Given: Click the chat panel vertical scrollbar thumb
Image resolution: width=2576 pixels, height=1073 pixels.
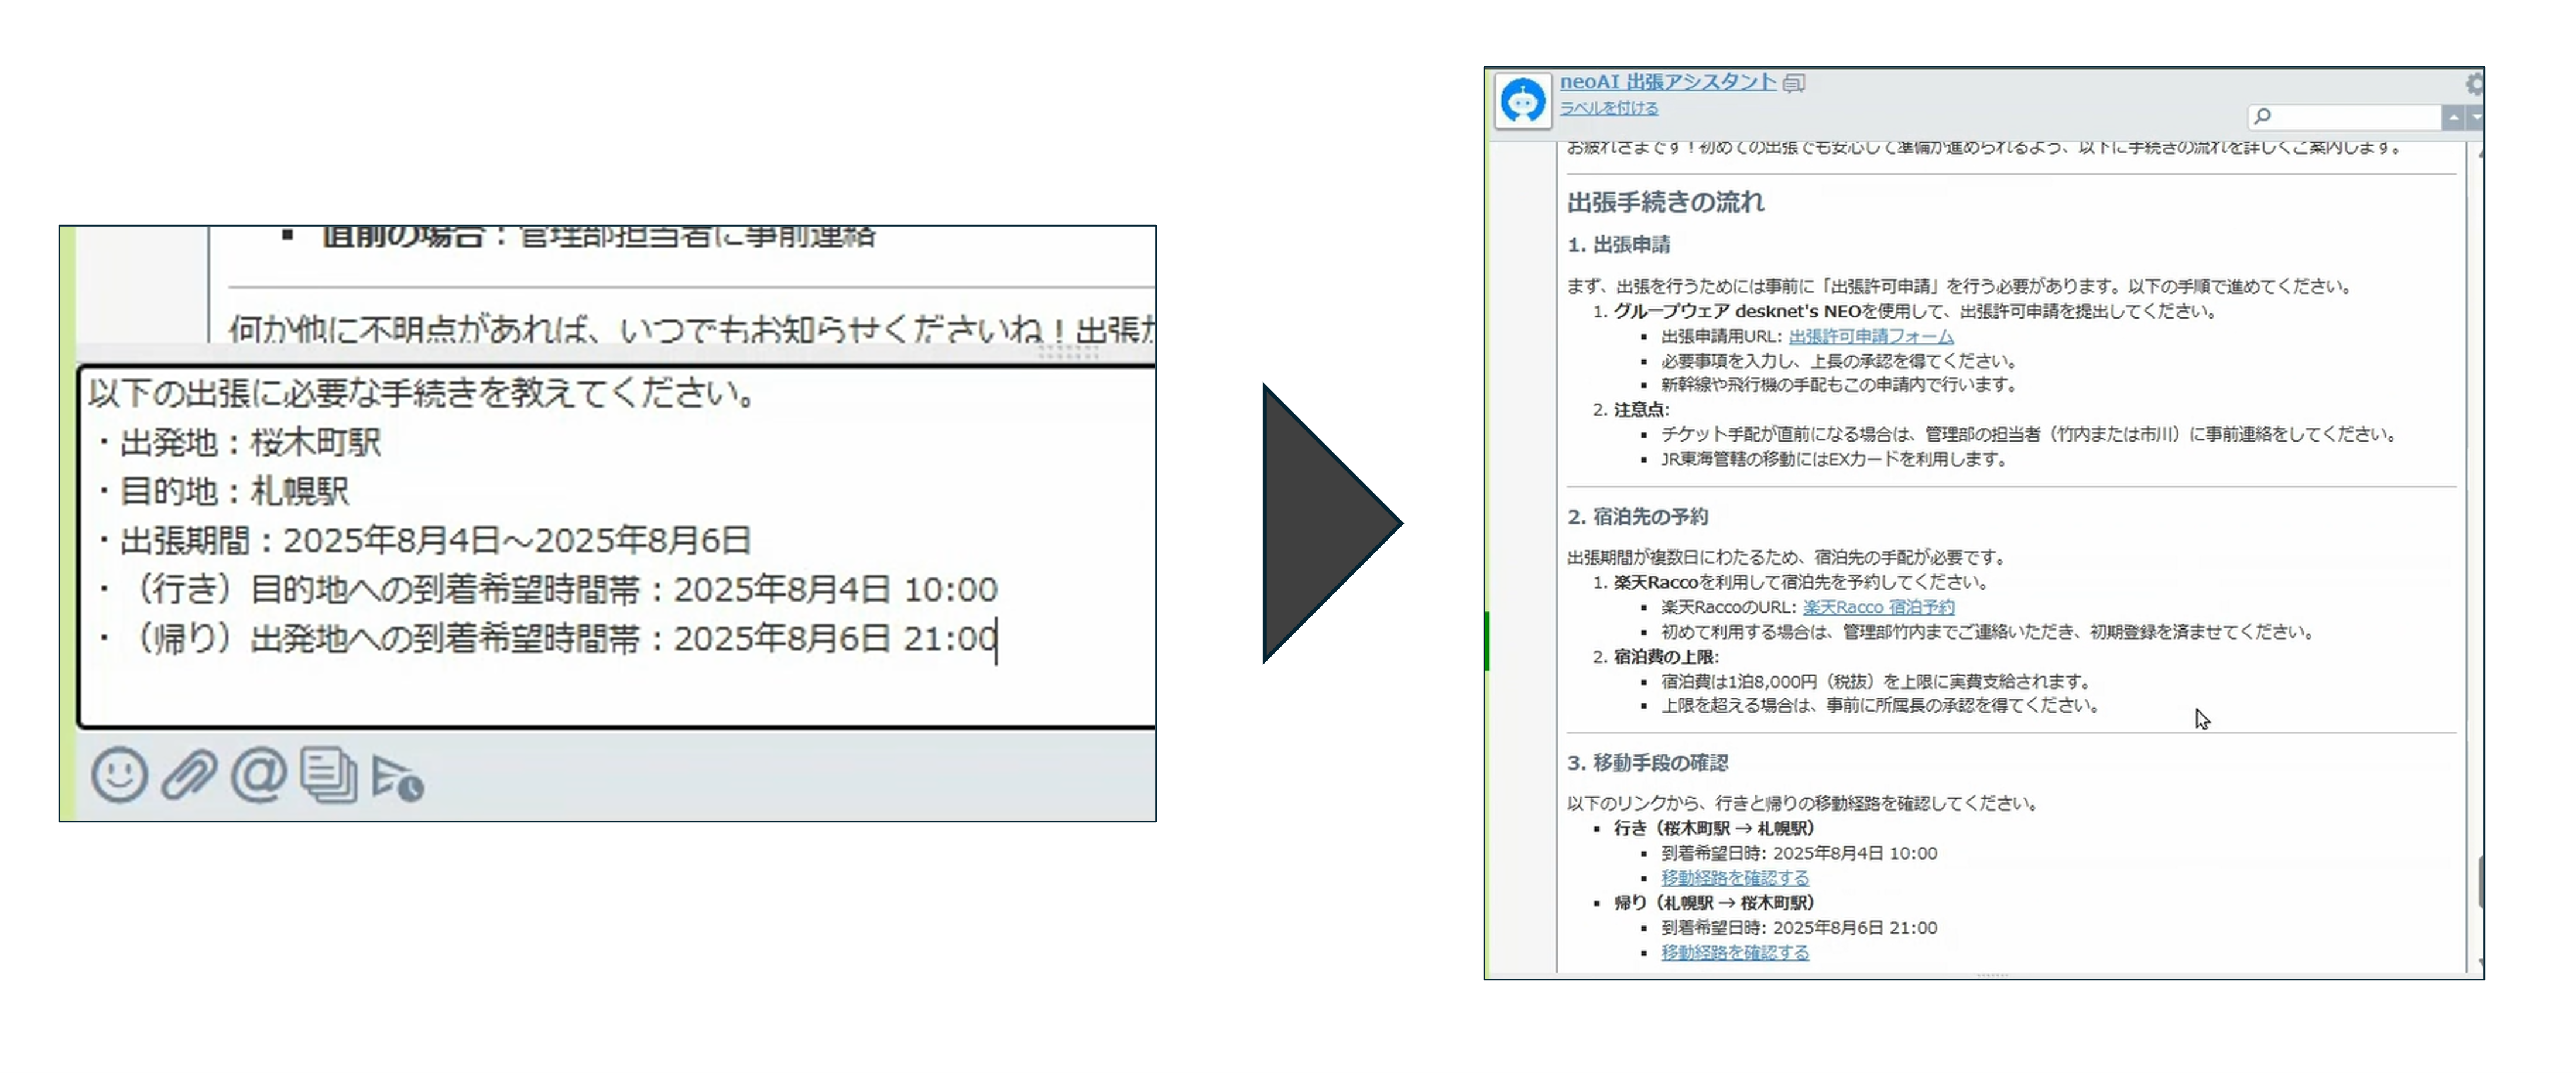Looking at the screenshot, I should [2481, 882].
